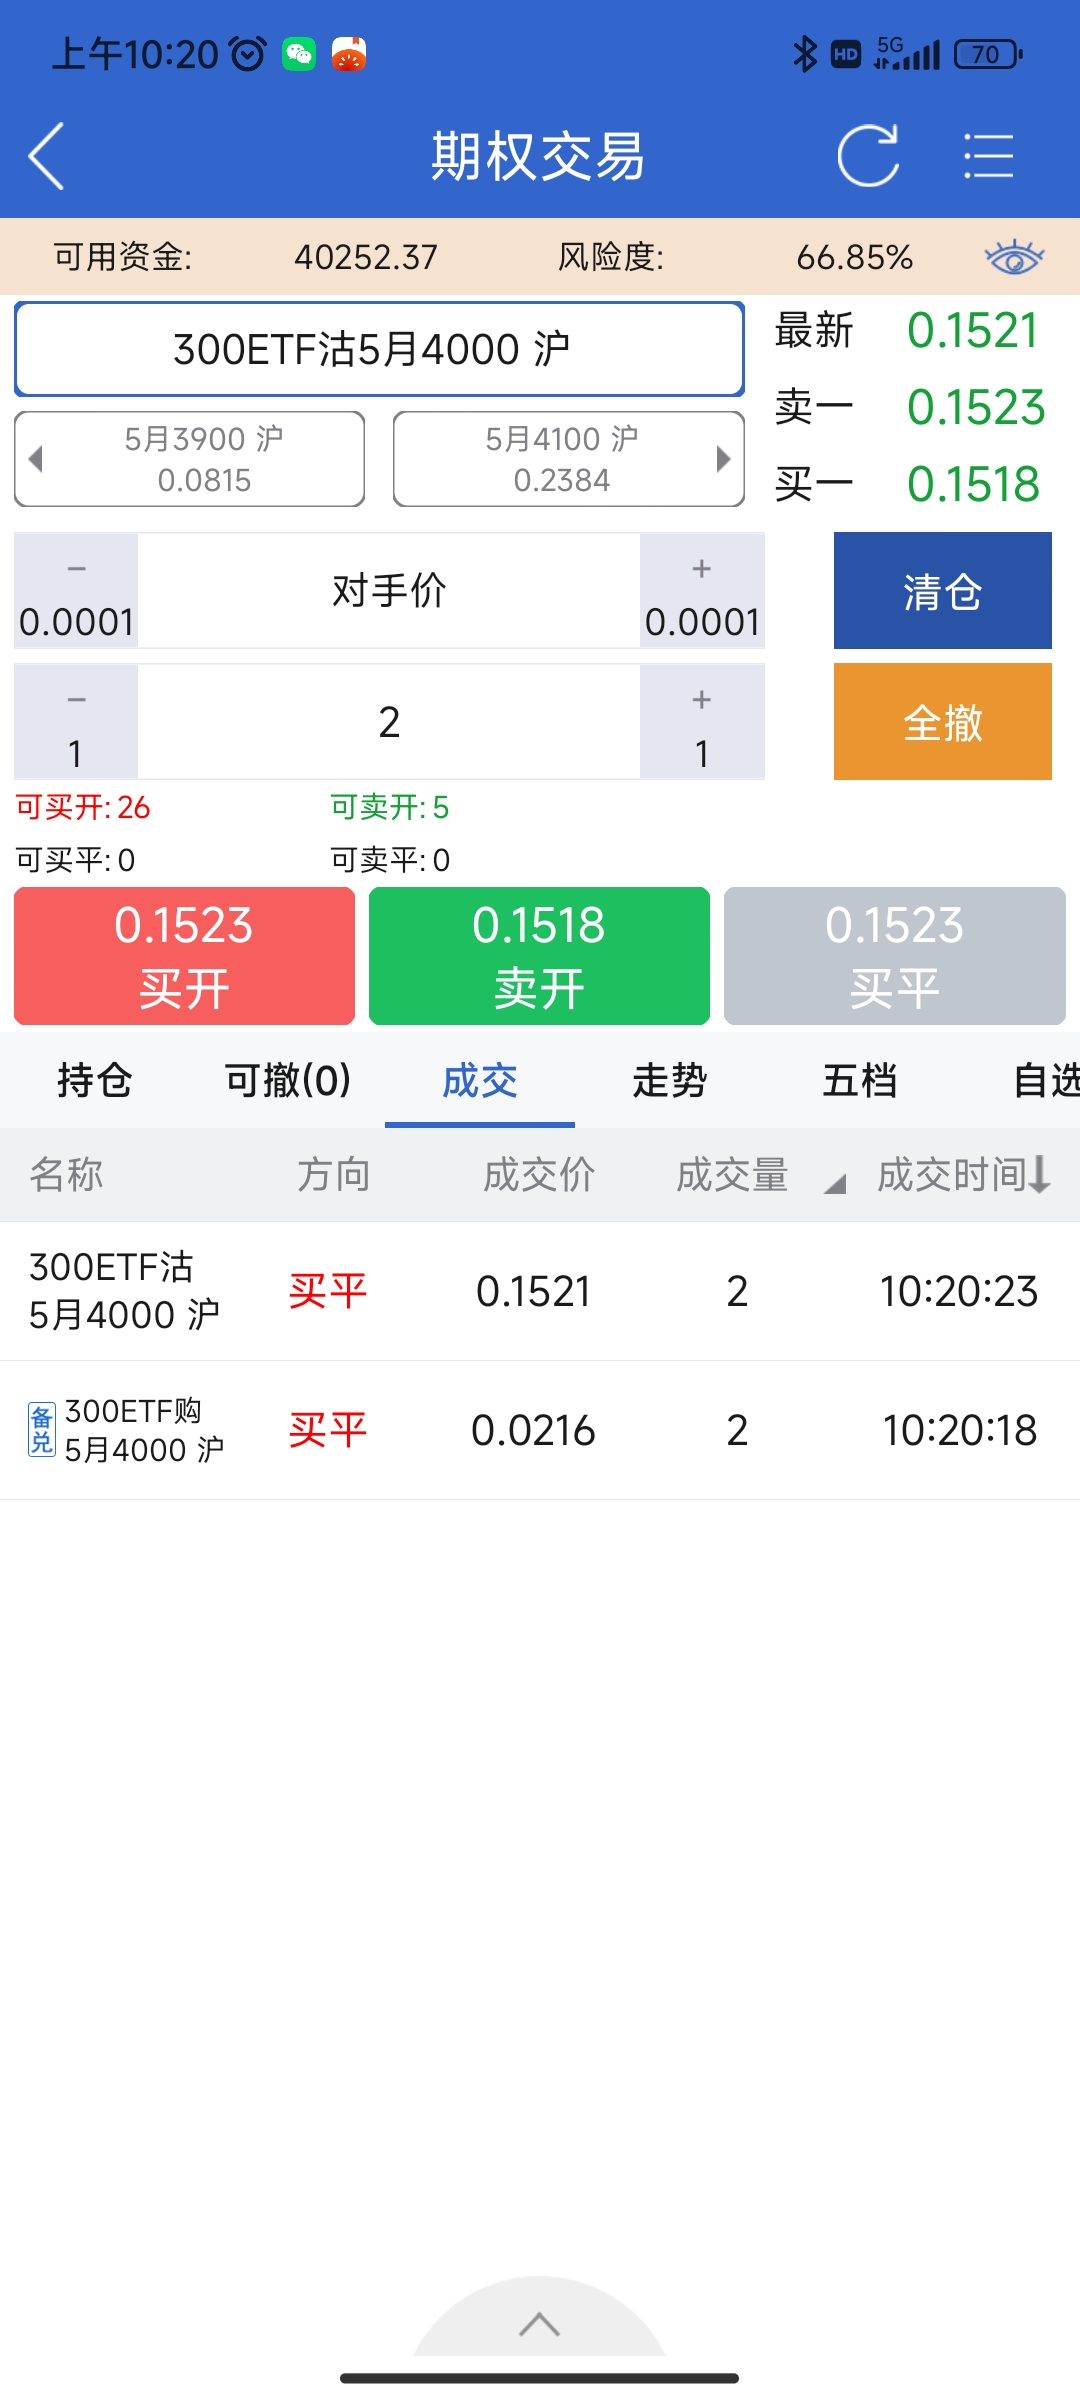Screen dimensions: 1080x2400
Task: Decrease order quantity by 1
Action: pos(76,722)
